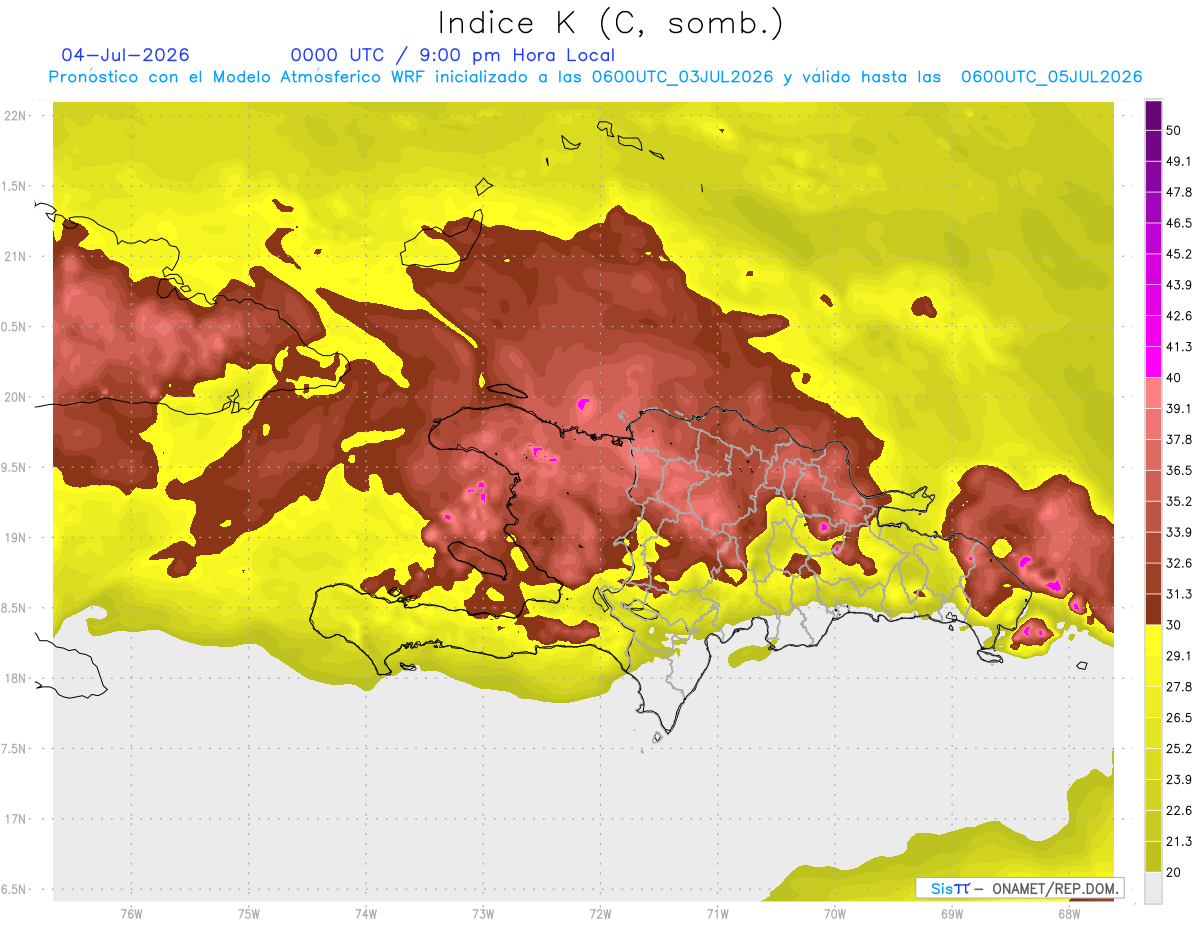Click the '42.6' colorbar value
The width and height of the screenshot is (1200, 927).
(1178, 316)
